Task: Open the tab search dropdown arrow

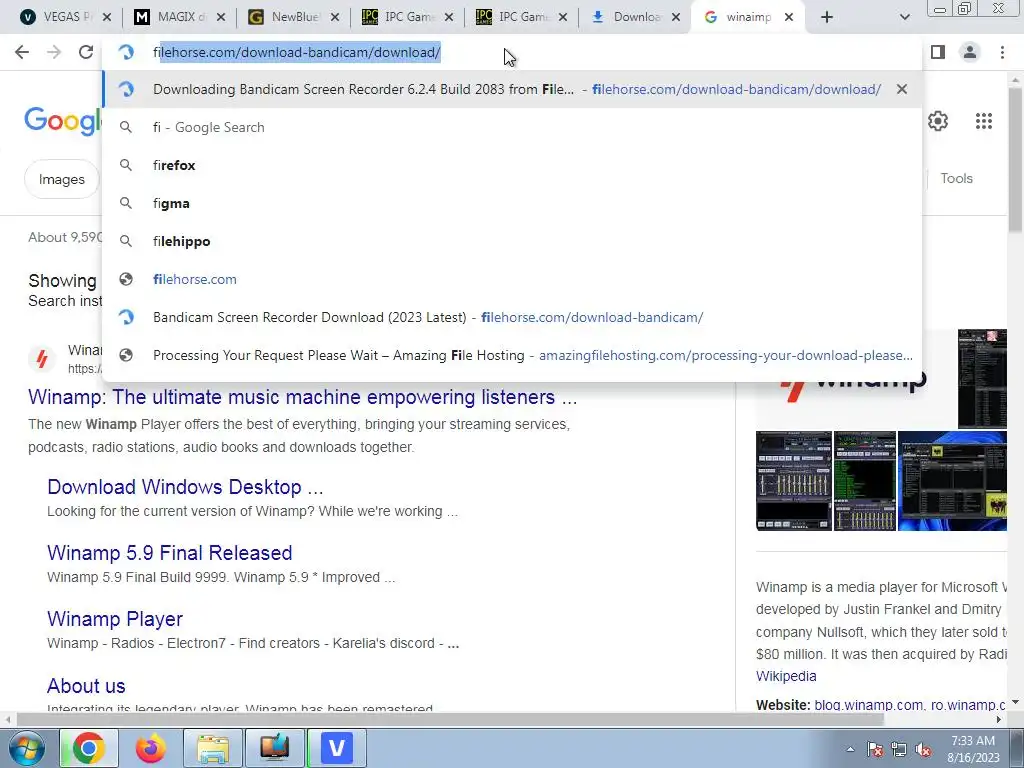Action: (x=904, y=17)
